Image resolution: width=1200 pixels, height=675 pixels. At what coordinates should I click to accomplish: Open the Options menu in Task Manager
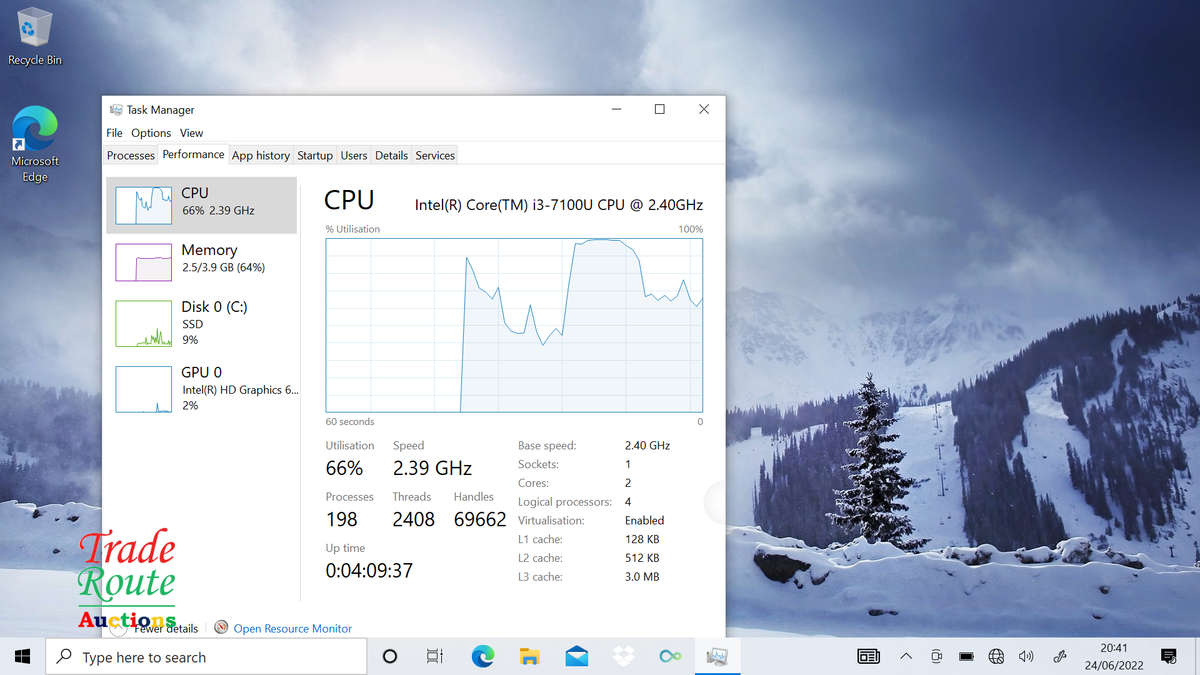[151, 132]
